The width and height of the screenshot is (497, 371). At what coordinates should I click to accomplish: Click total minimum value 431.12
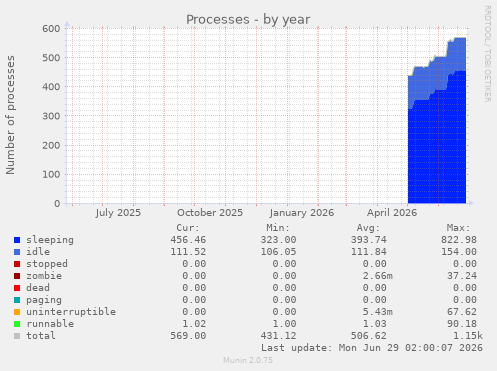(x=278, y=336)
